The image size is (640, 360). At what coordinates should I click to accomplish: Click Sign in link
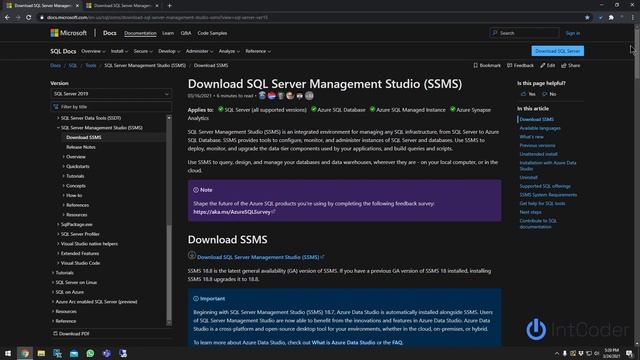point(573,33)
